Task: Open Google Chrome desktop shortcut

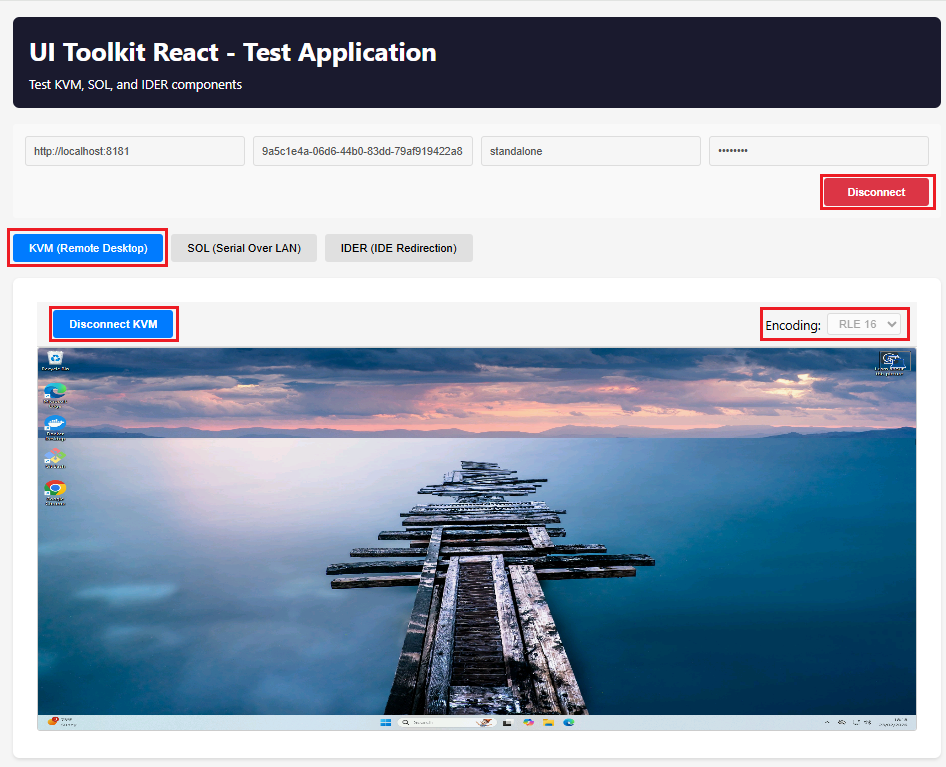Action: tap(55, 490)
